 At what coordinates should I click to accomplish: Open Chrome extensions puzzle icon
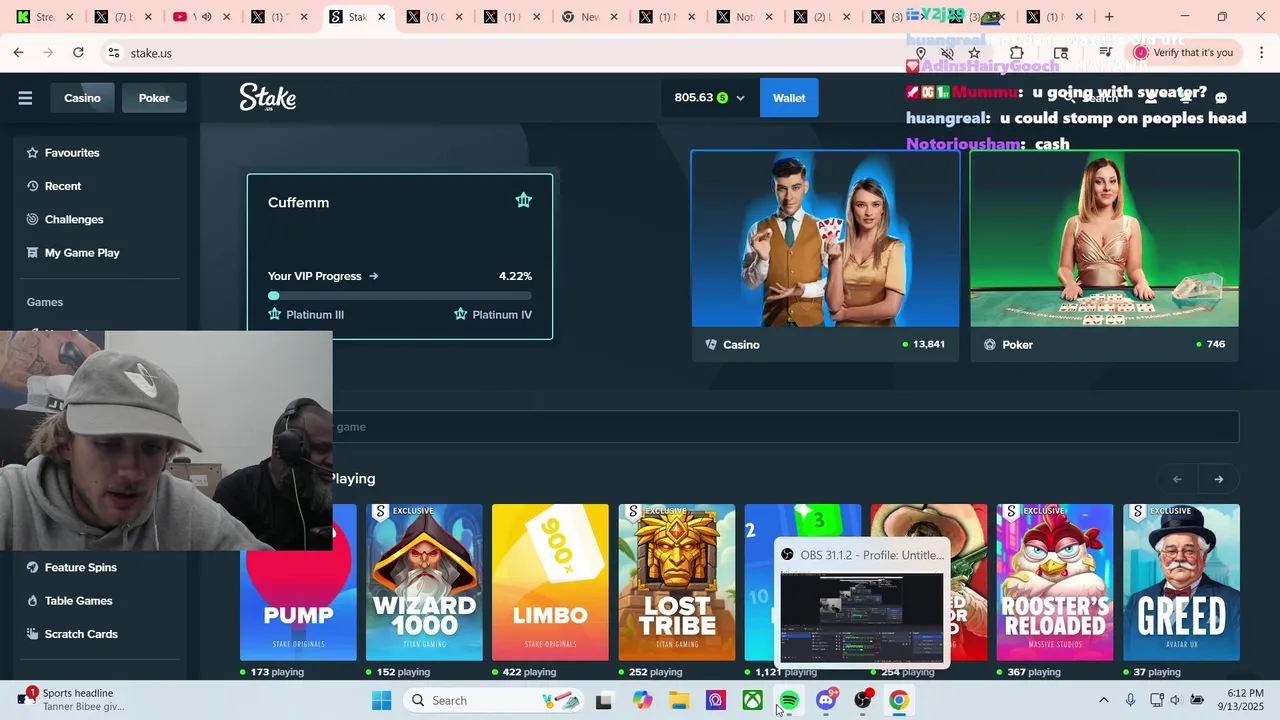click(x=1017, y=53)
